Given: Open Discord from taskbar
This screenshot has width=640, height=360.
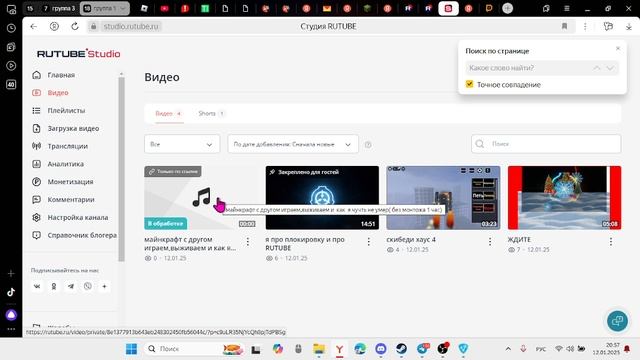Looking at the screenshot, I should (x=381, y=349).
